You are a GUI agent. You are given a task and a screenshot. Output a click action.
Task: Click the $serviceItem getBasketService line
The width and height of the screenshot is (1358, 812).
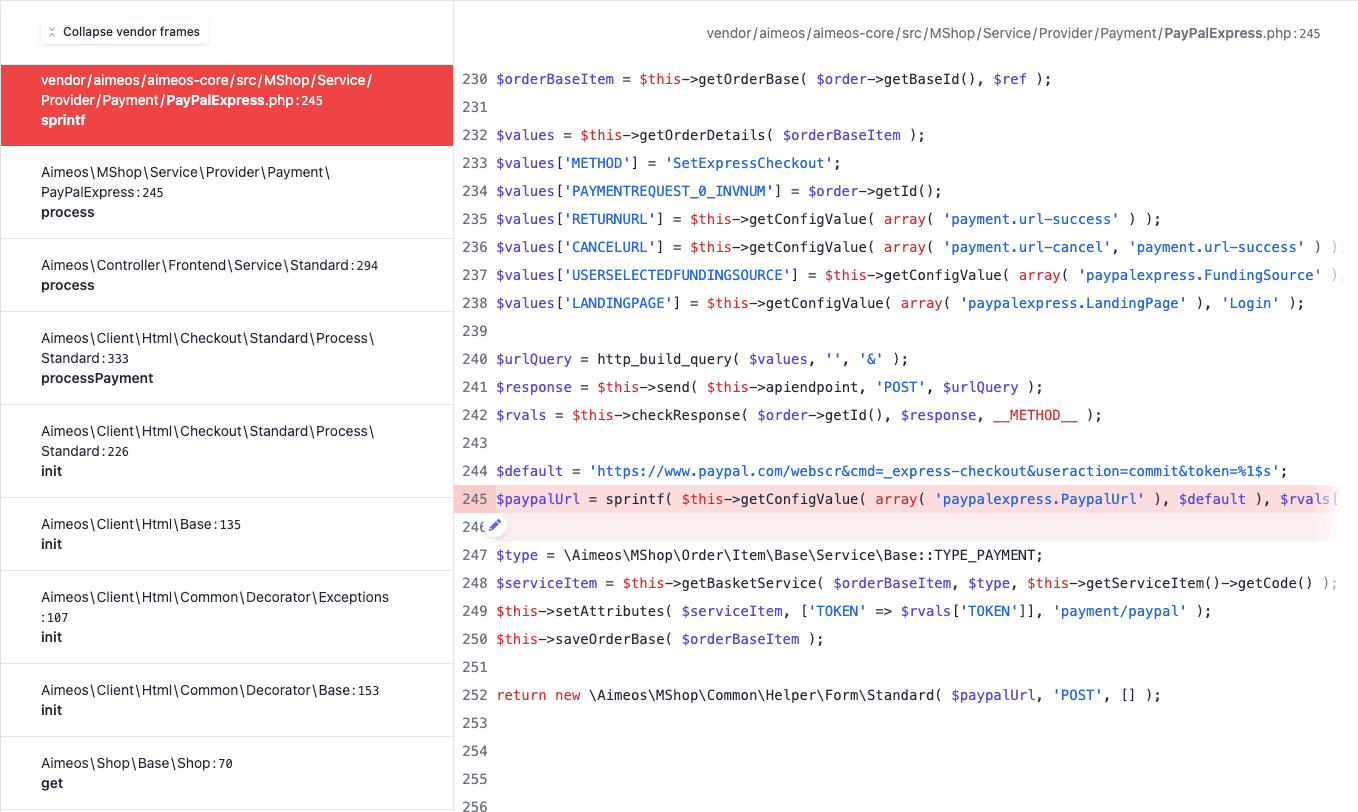pyautogui.click(x=916, y=583)
